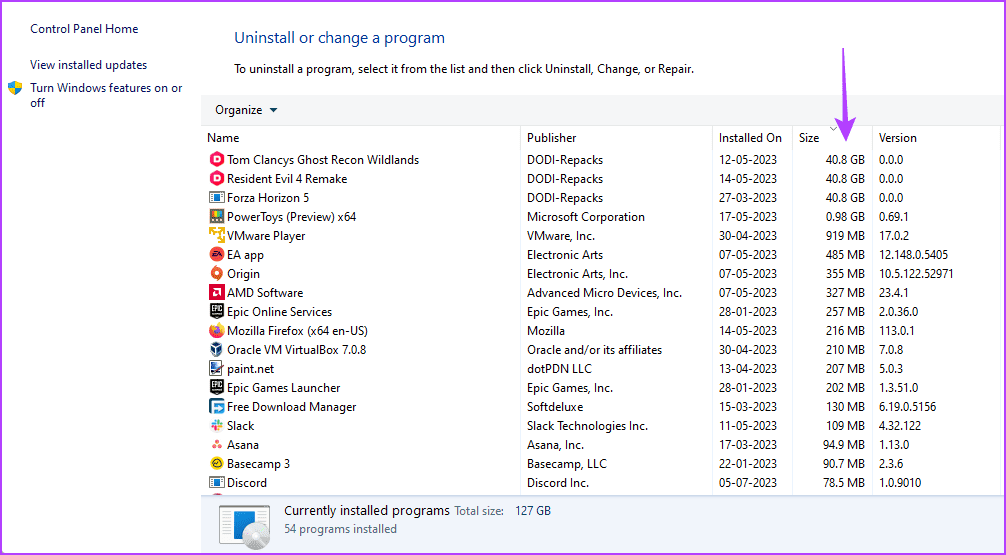Select the Asana program name

coord(243,445)
